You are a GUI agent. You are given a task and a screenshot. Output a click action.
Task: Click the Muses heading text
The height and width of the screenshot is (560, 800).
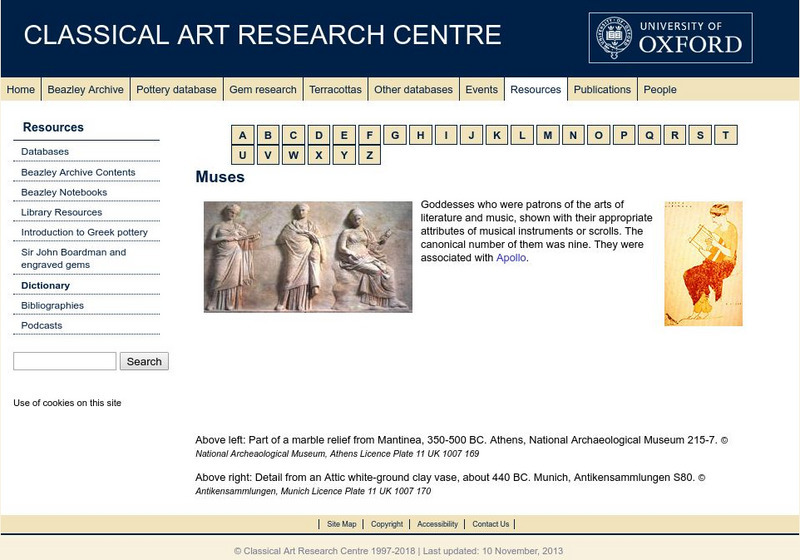[x=220, y=177]
